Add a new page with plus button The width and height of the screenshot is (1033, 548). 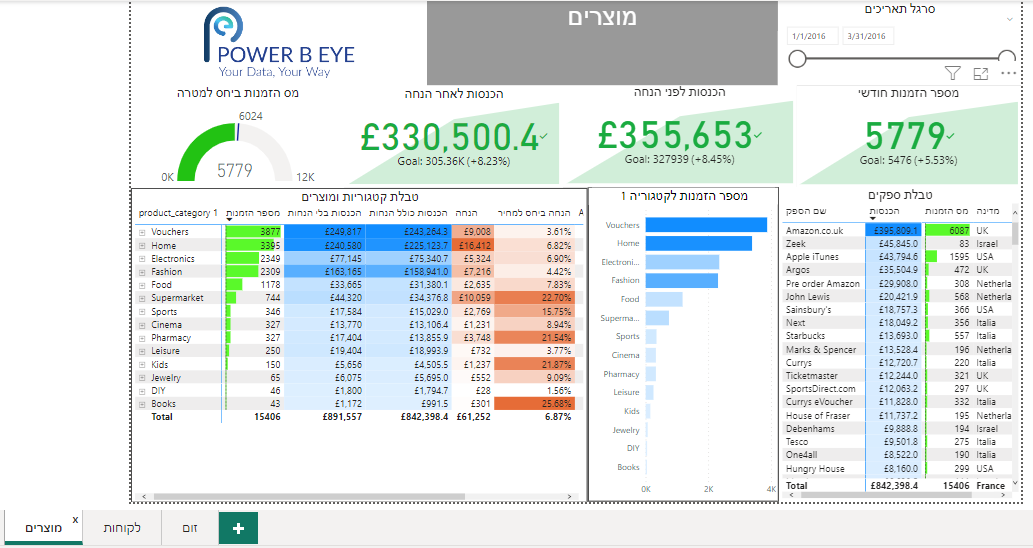(x=238, y=528)
